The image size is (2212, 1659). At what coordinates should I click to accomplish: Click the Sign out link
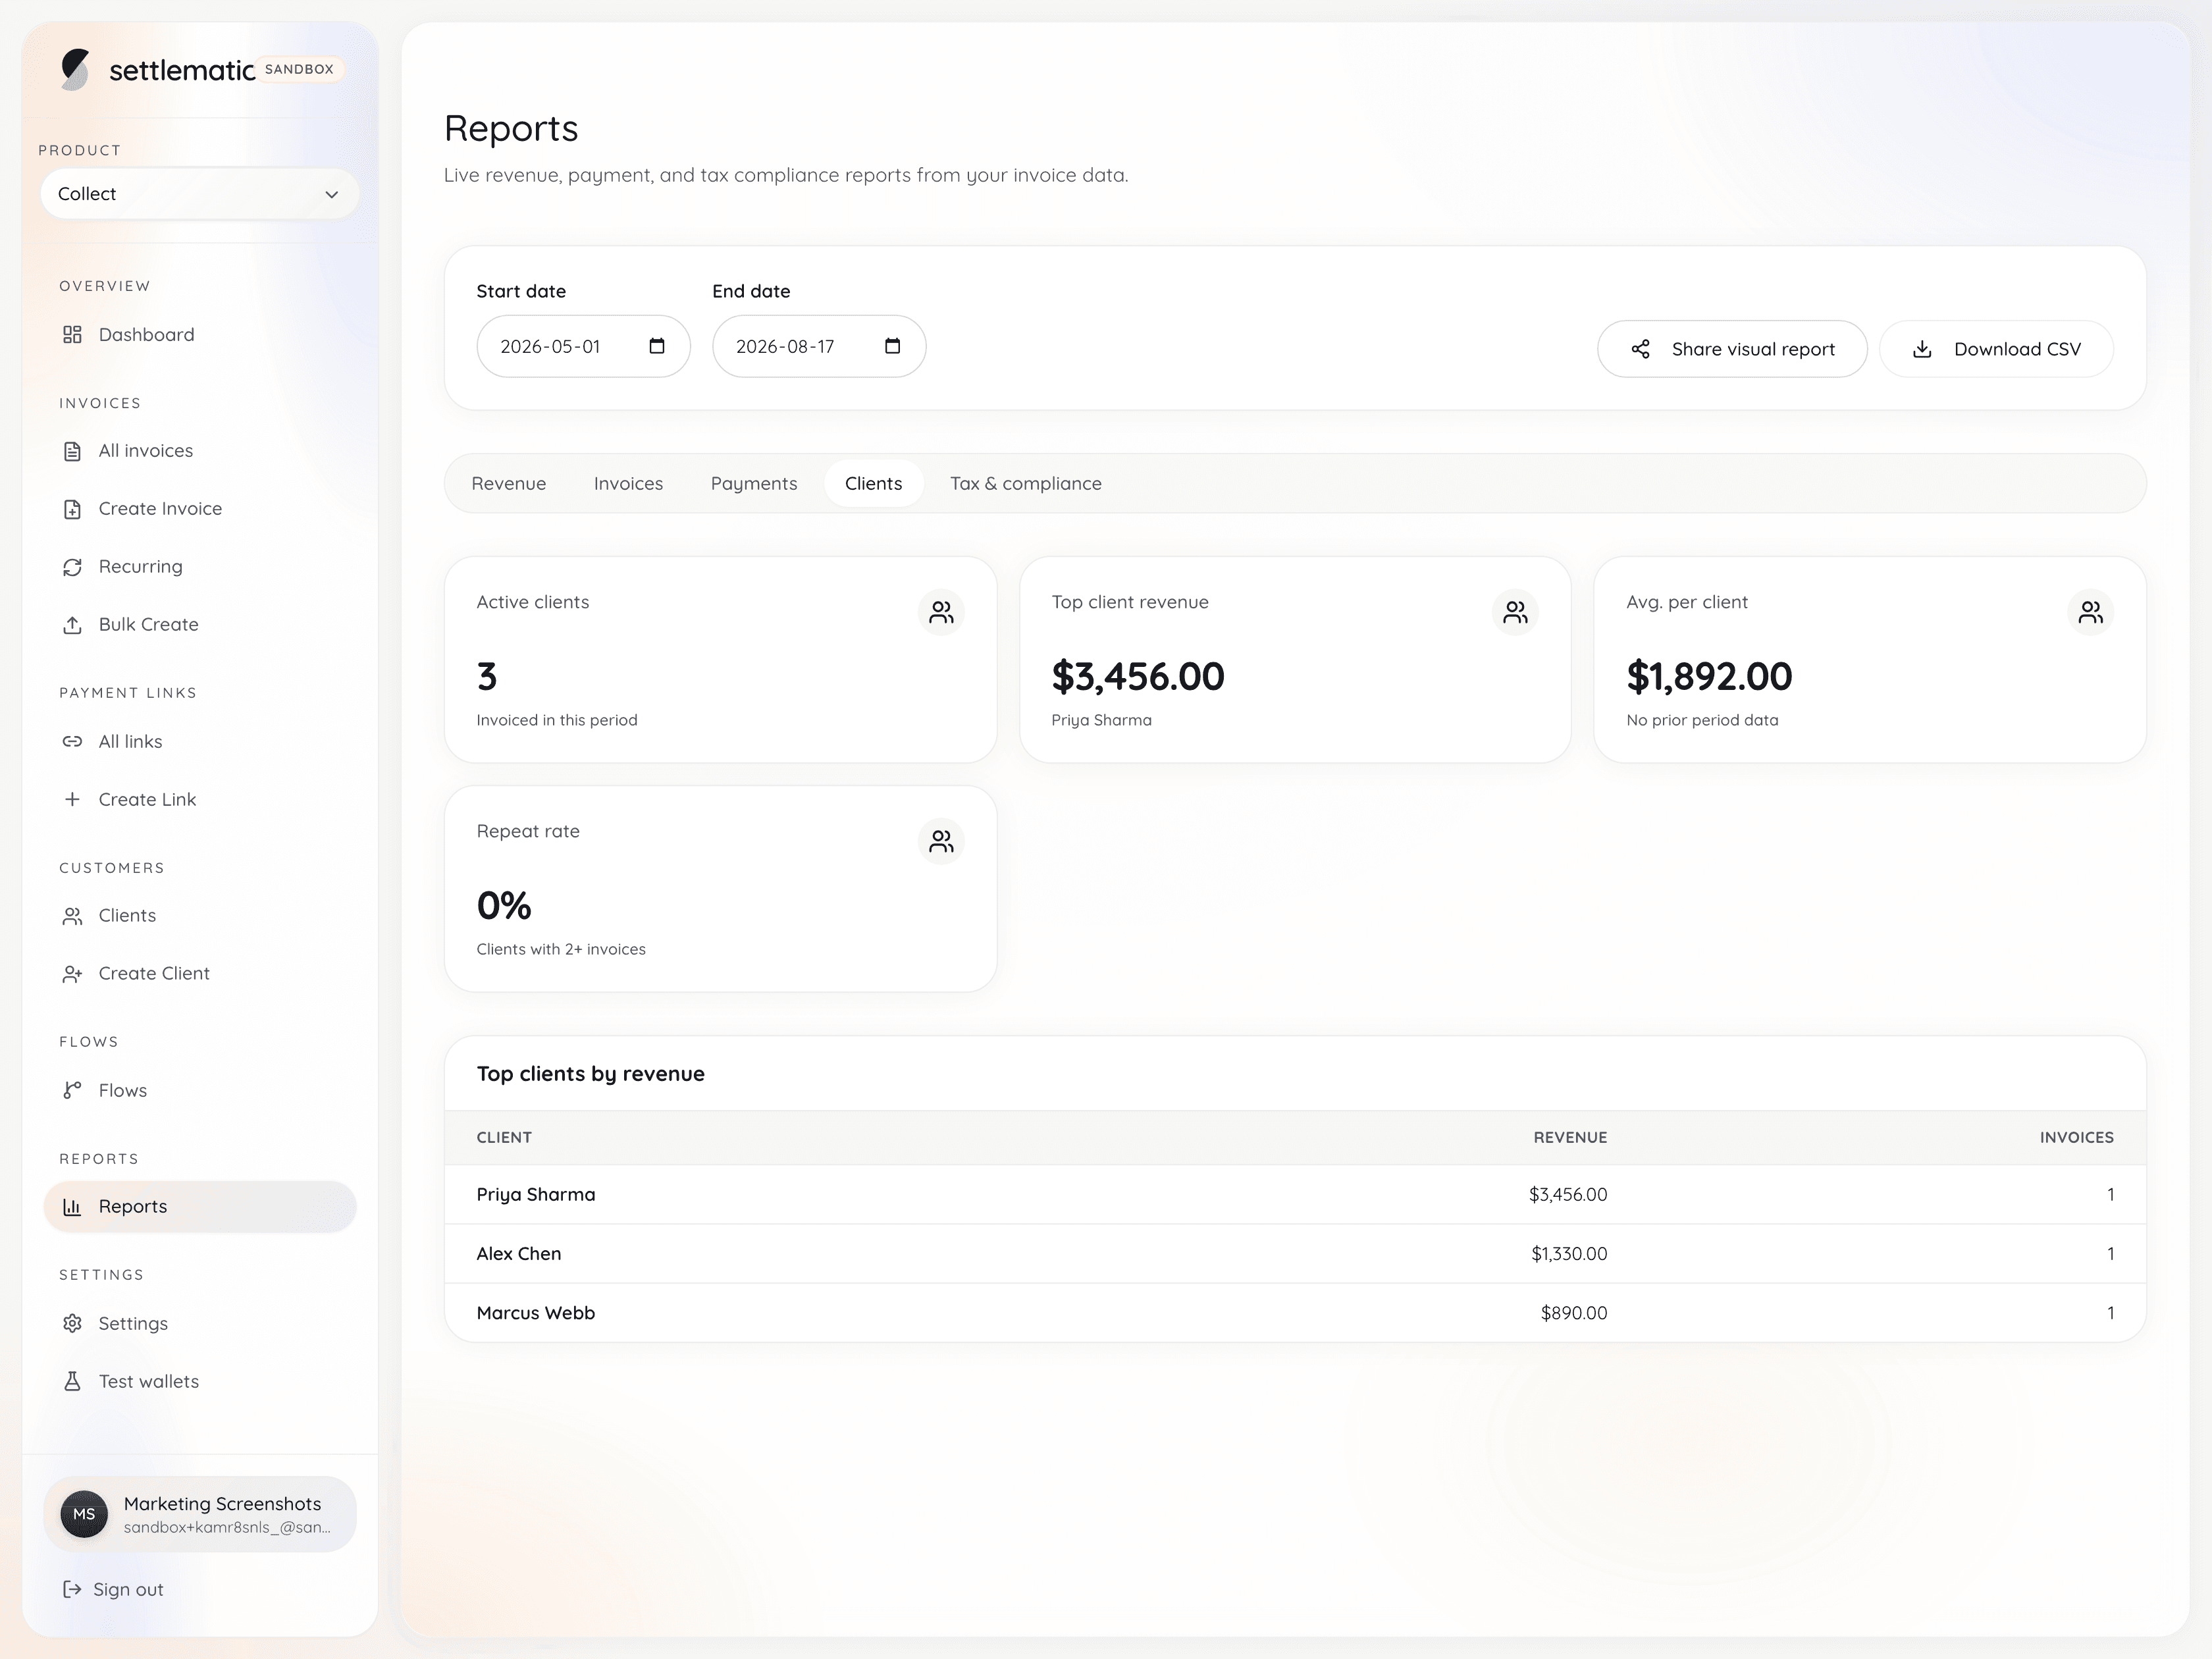113,1589
